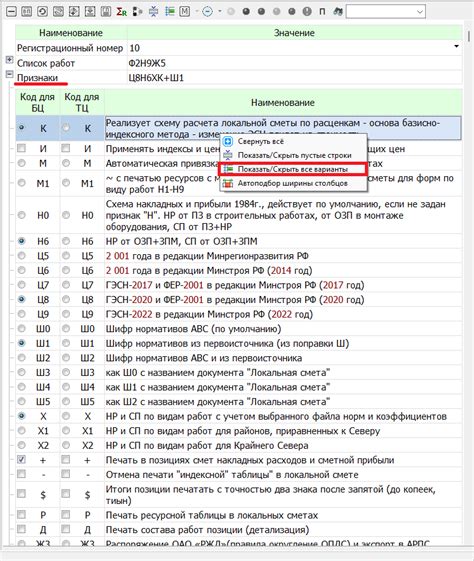This screenshot has height=561, width=474.
Task: Click the floppy disk save icon
Action: click(106, 11)
